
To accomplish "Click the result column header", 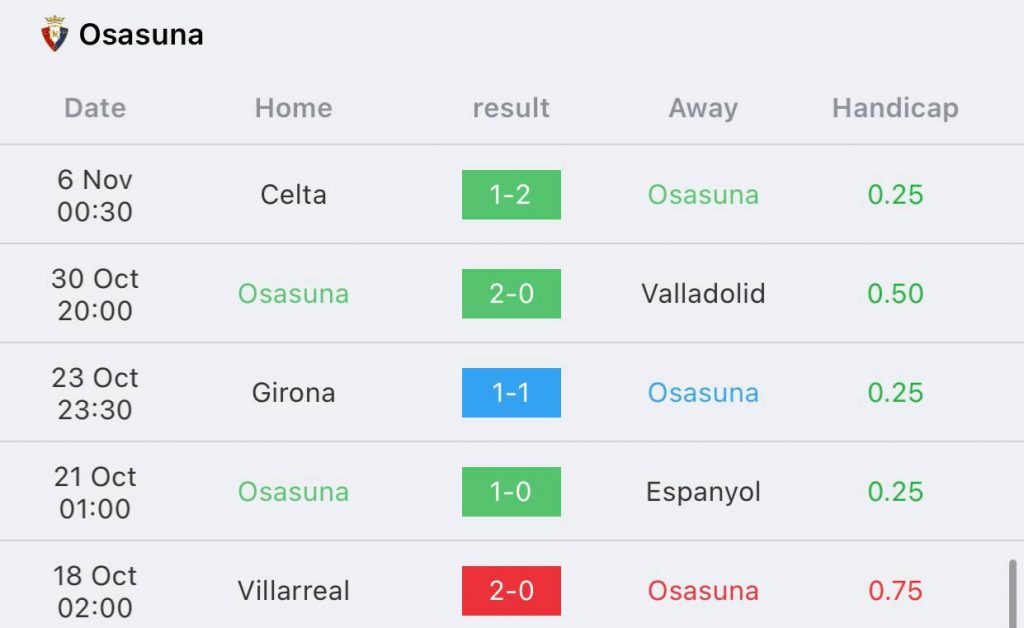I will point(511,108).
